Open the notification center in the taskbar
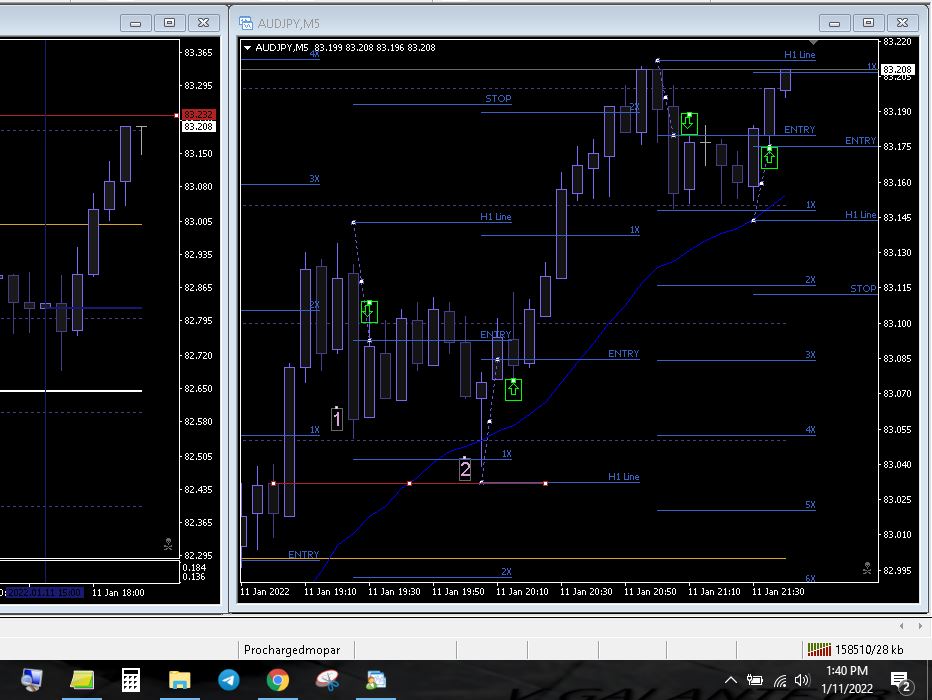Image resolution: width=932 pixels, height=700 pixels. [x=904, y=681]
